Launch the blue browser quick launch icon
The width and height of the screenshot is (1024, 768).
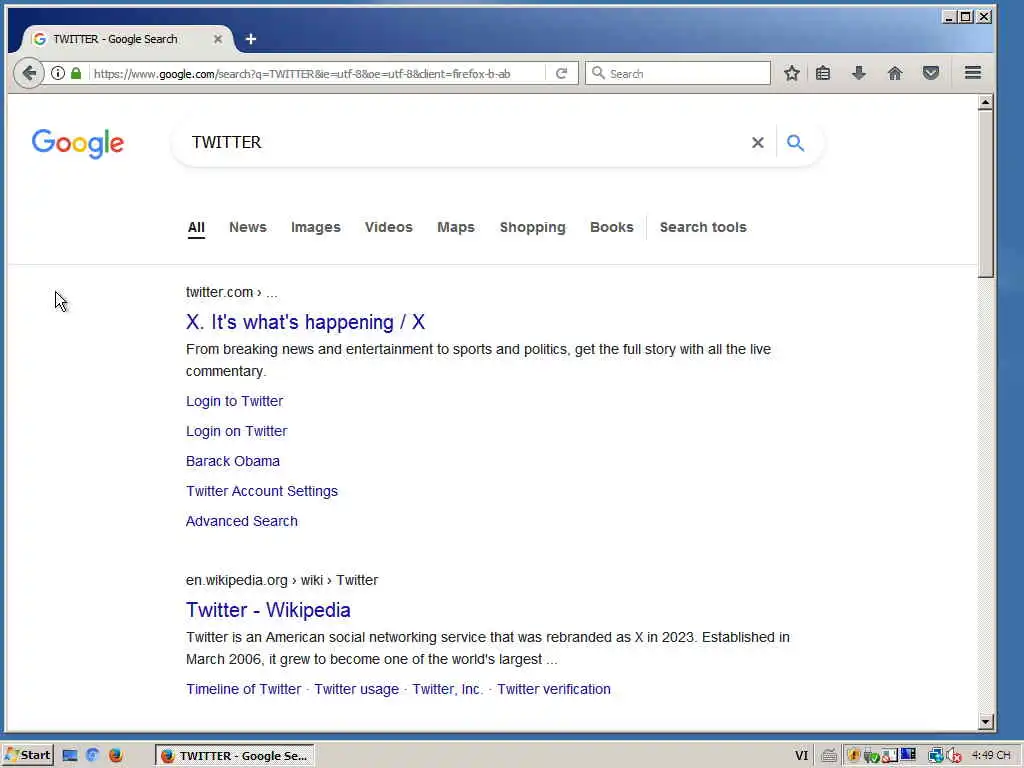tap(92, 755)
